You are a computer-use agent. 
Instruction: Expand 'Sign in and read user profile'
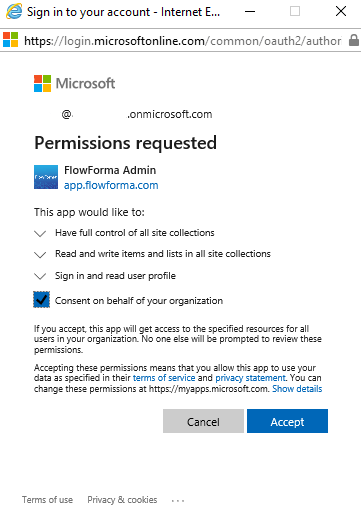(40, 276)
